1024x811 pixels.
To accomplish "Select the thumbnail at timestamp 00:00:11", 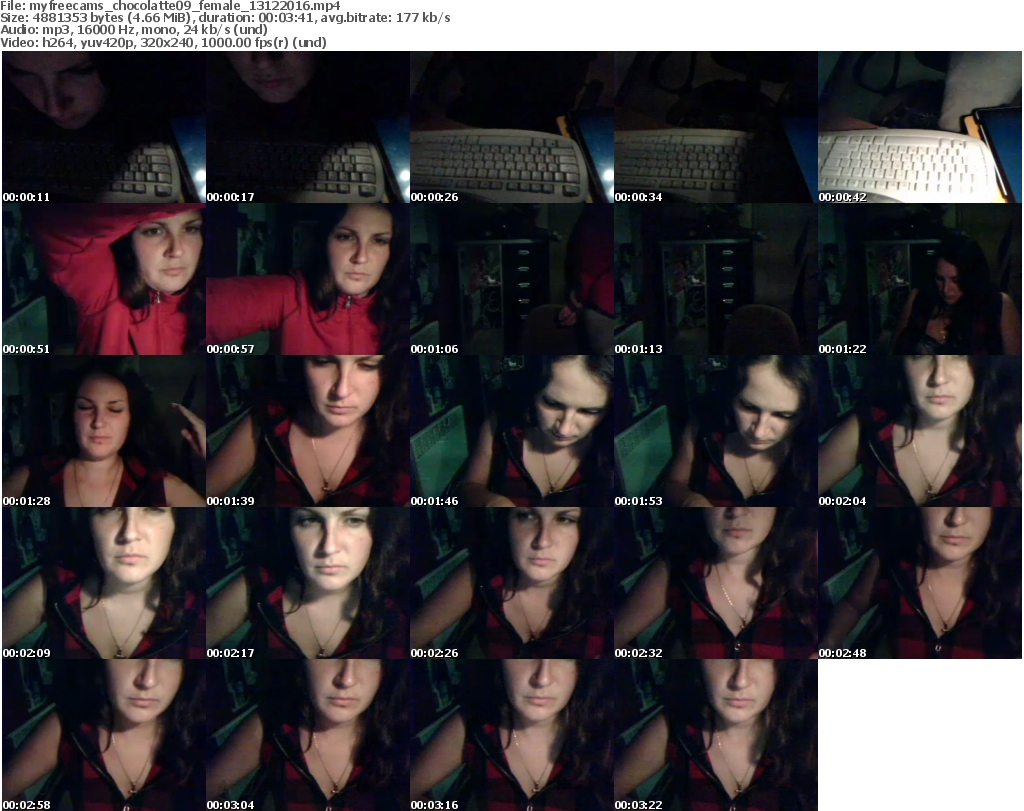I will point(104,127).
